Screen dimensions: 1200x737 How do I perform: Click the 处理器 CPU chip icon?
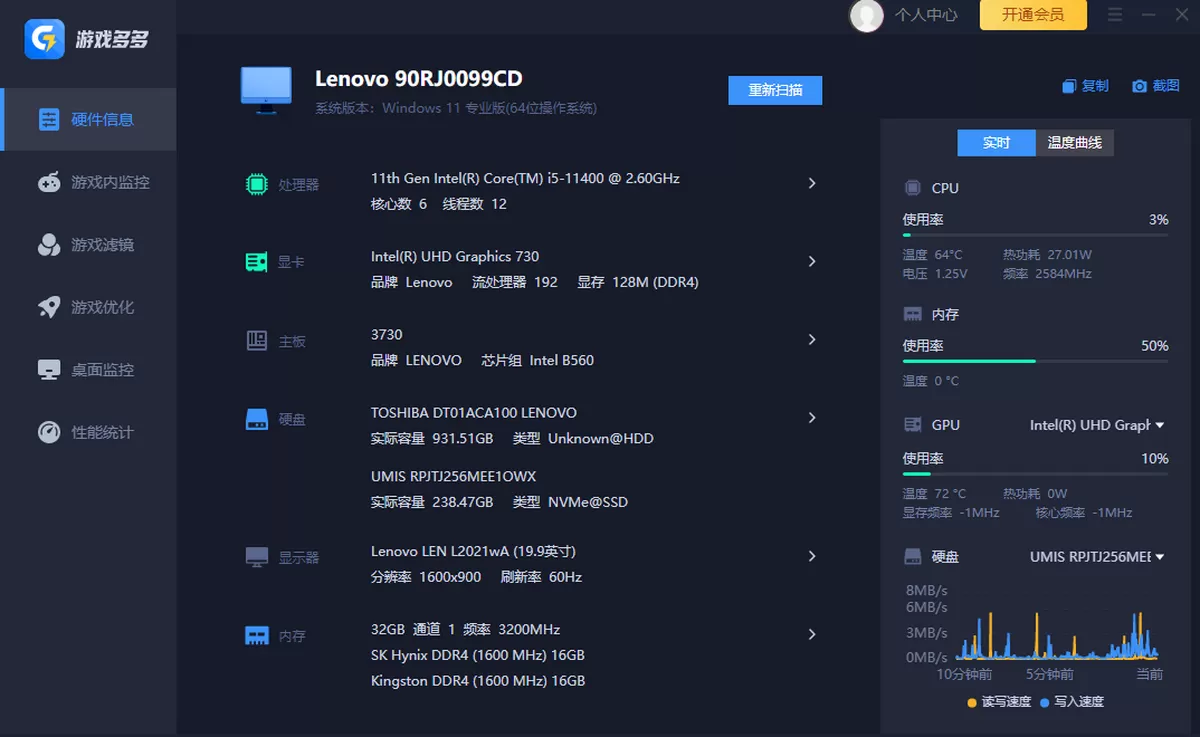pos(257,184)
